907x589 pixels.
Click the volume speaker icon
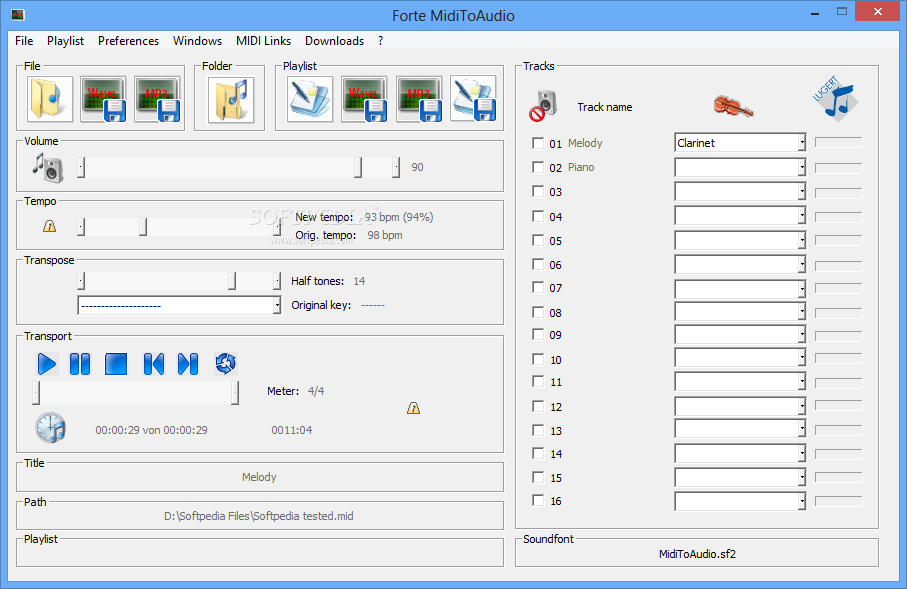coord(47,168)
